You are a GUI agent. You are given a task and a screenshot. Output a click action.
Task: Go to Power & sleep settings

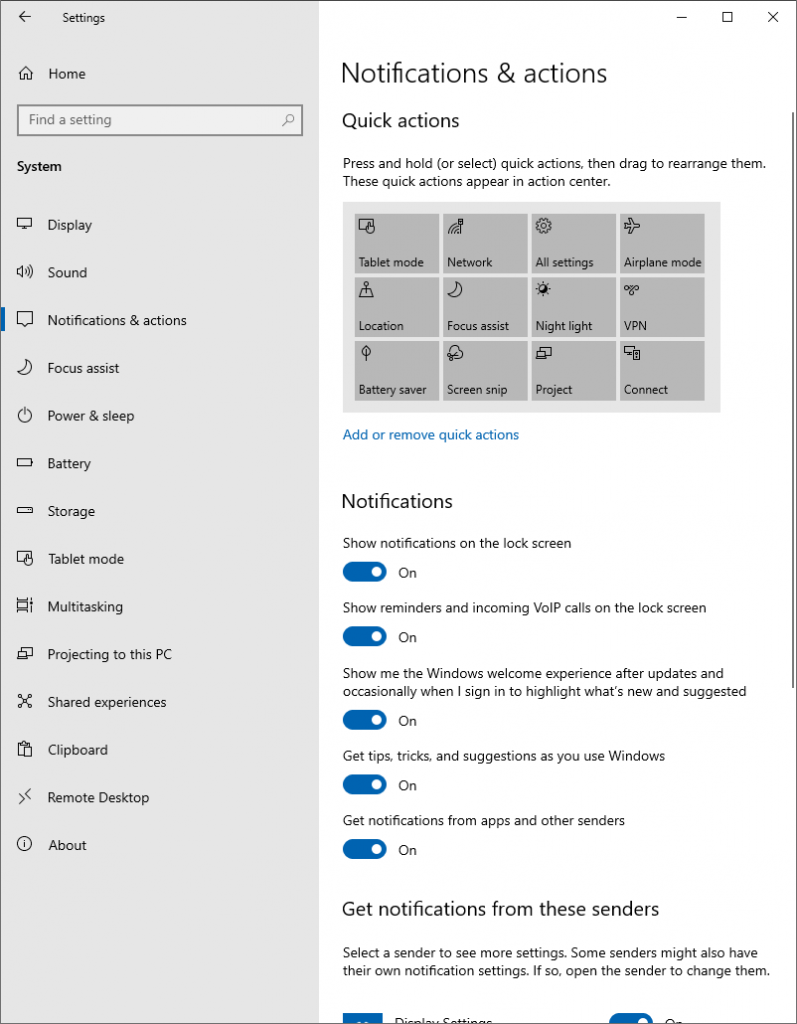click(159, 415)
